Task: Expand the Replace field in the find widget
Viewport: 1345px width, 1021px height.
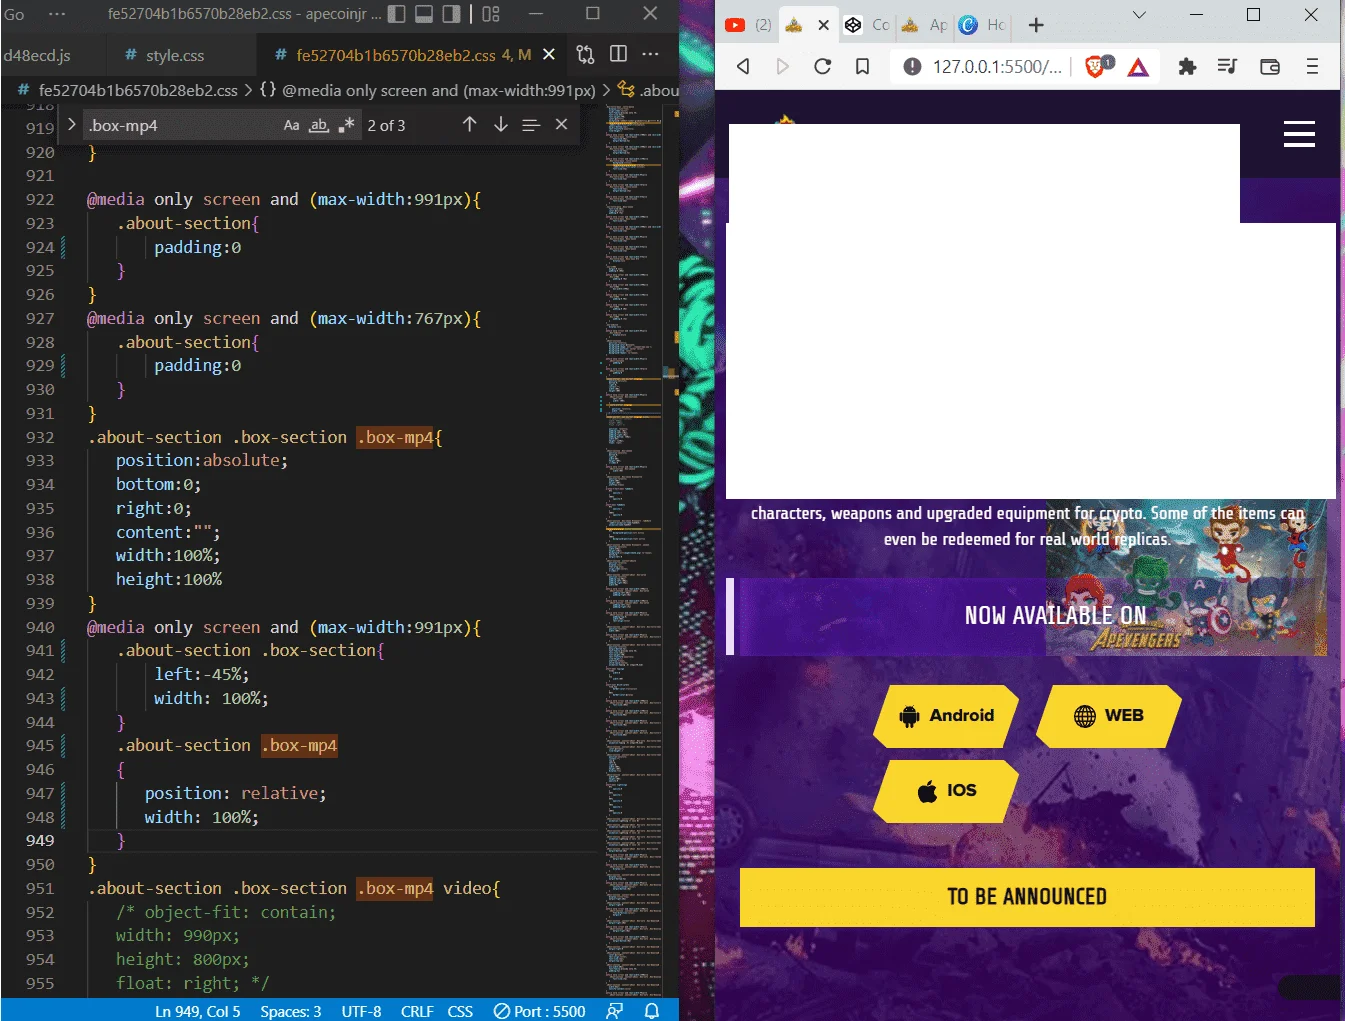Action: tap(72, 125)
